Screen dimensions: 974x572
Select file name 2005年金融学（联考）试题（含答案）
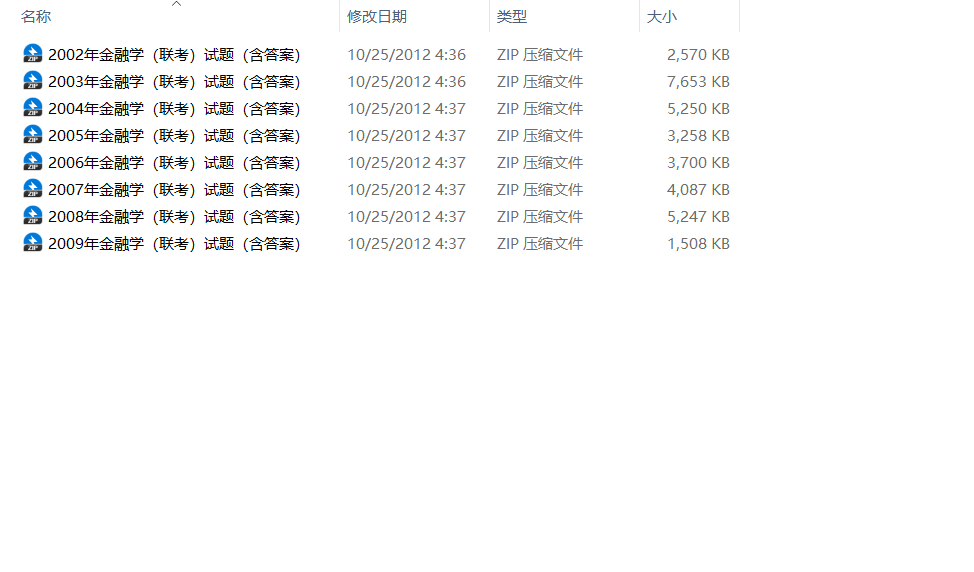[x=174, y=135]
